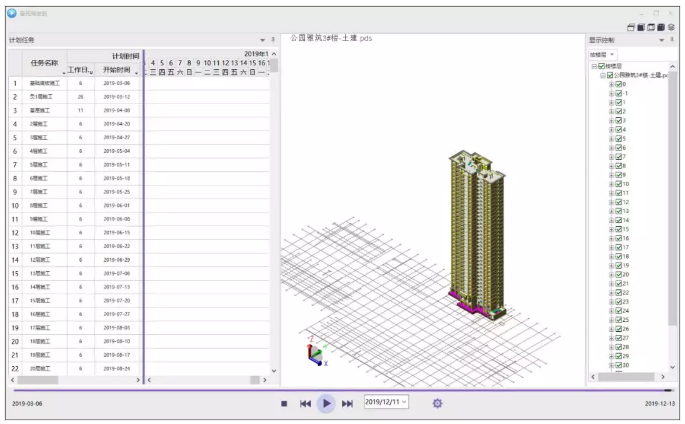The image size is (685, 424).
Task: Click the 计划时间 group header
Action: (105, 56)
